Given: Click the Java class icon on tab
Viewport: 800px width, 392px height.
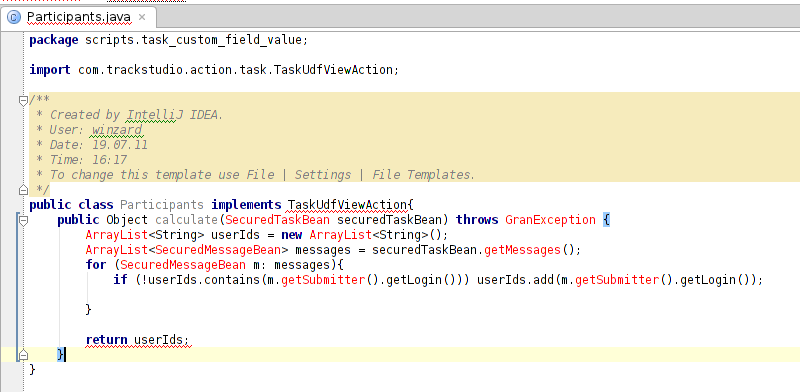Looking at the screenshot, I should 14,17.
